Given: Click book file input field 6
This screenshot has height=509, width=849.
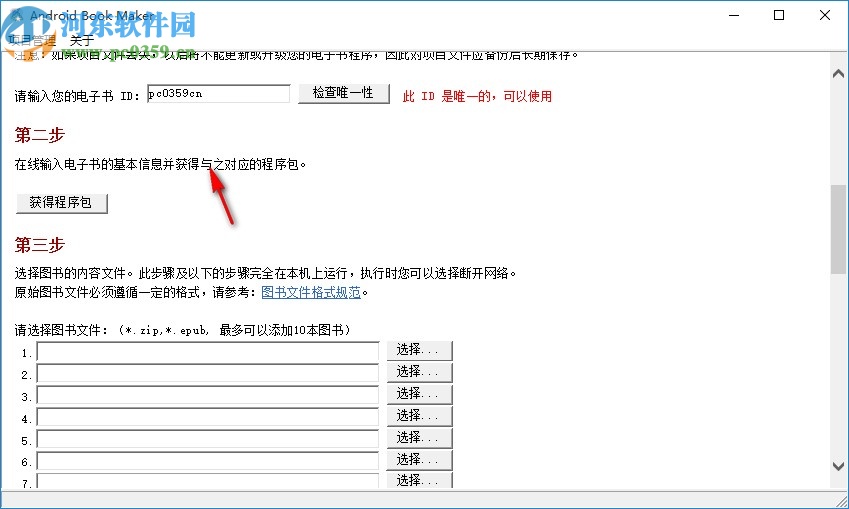Looking at the screenshot, I should click(208, 461).
